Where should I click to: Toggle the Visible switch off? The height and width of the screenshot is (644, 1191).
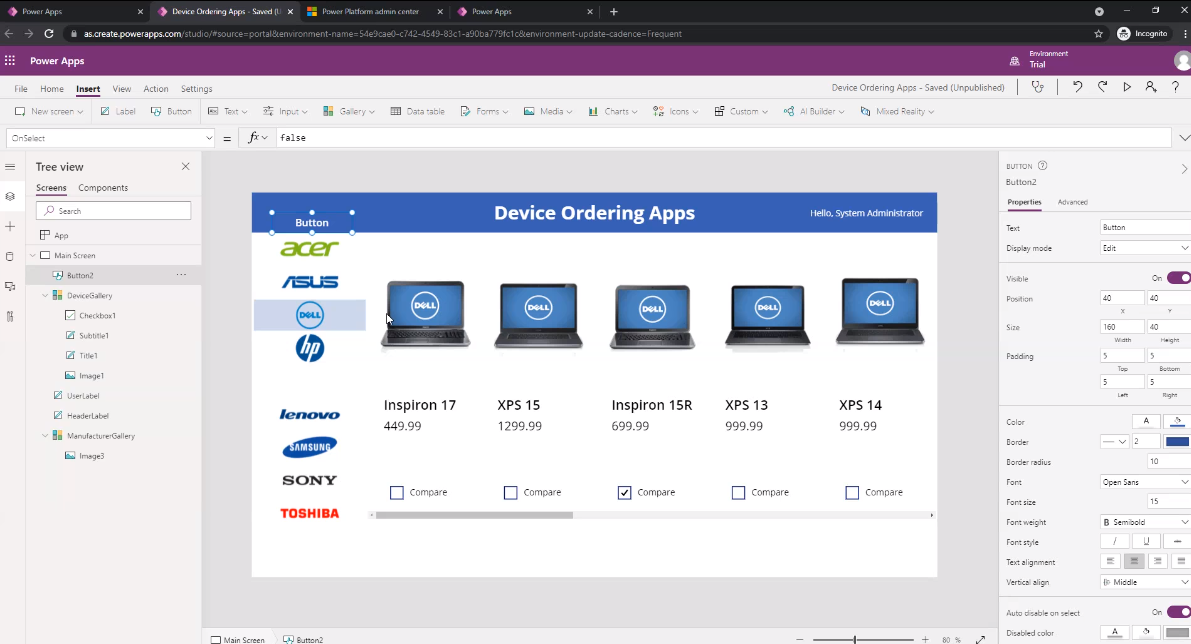(x=1179, y=278)
